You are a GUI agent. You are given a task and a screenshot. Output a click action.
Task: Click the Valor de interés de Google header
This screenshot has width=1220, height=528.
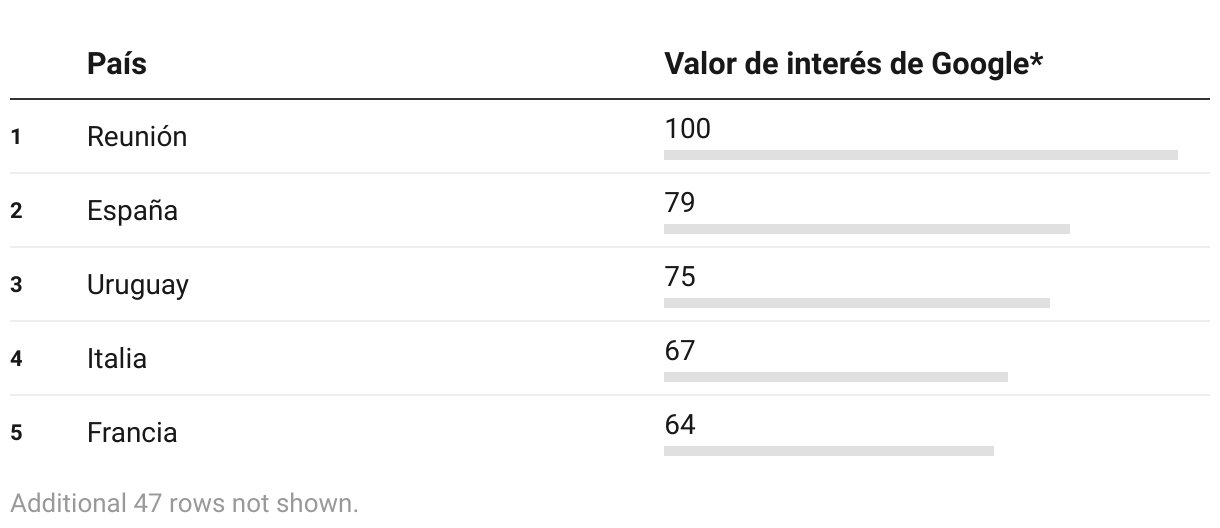pos(854,64)
